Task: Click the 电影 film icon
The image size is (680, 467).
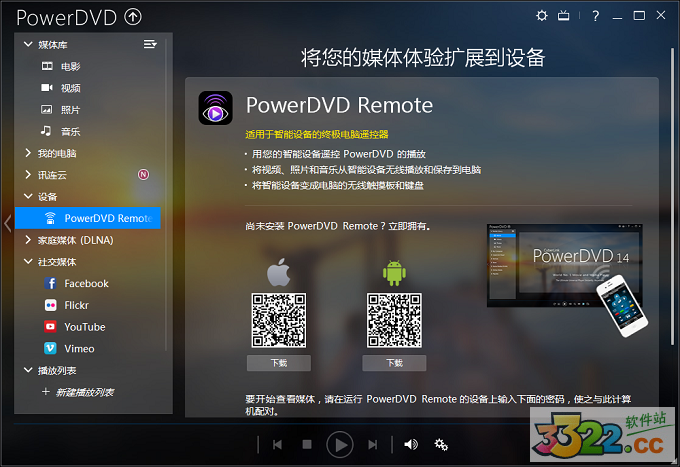Action: [x=47, y=66]
